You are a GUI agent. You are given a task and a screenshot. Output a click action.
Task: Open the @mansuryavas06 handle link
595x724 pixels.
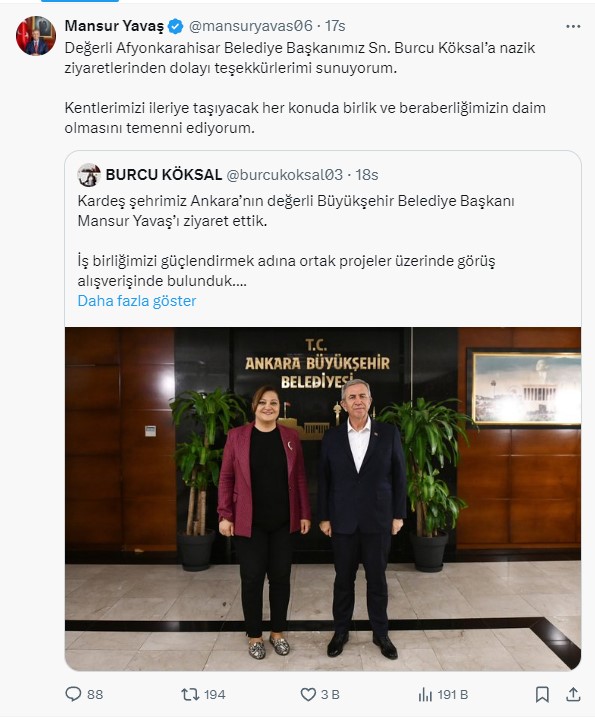pos(251,26)
